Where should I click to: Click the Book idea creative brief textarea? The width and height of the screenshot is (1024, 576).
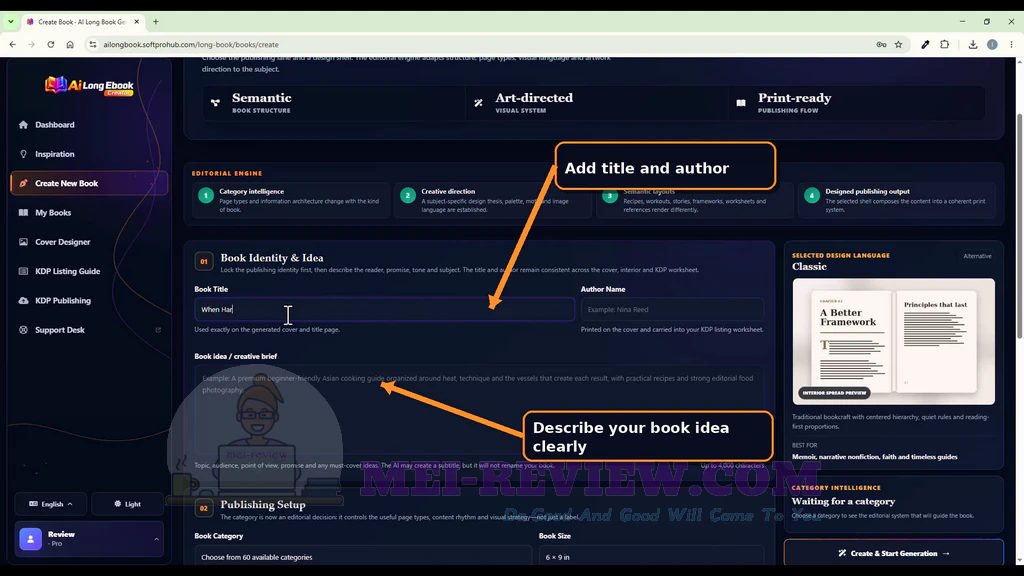click(479, 410)
